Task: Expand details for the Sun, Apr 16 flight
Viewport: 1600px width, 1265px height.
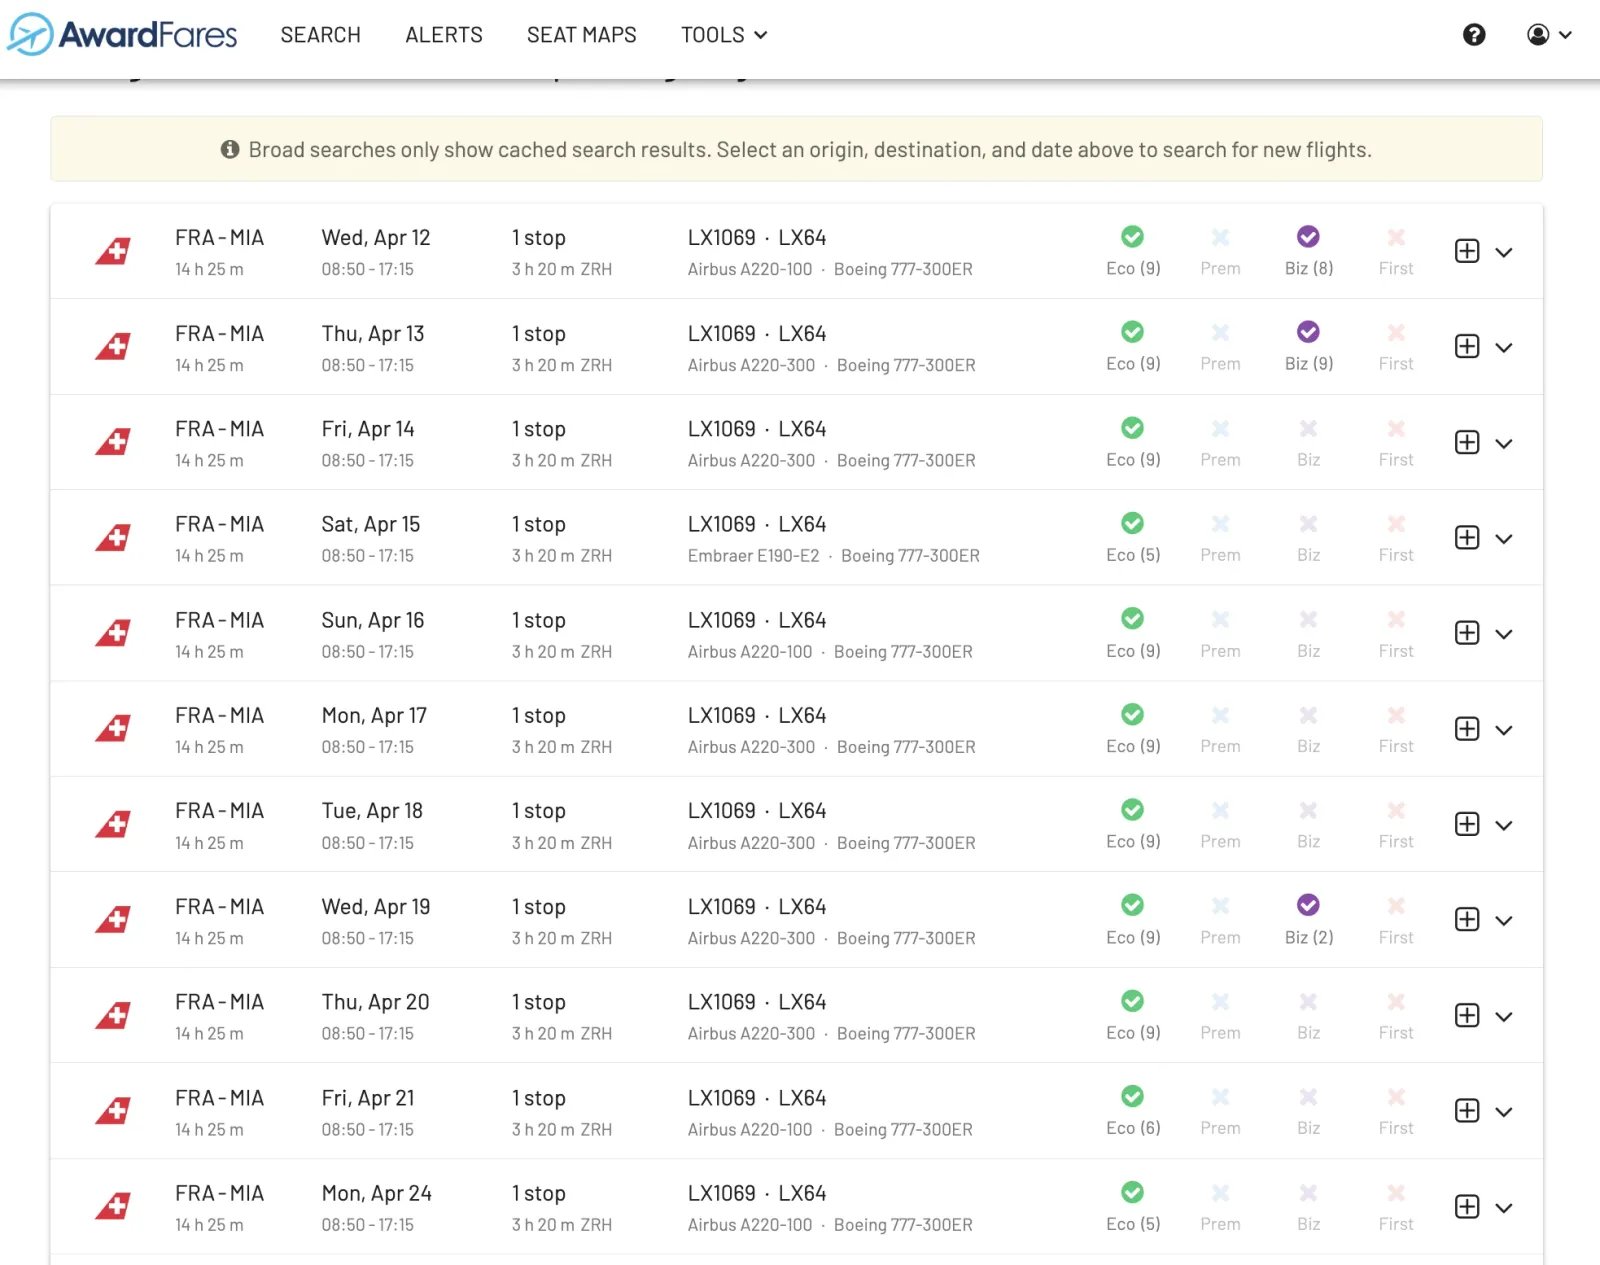Action: 1504,634
